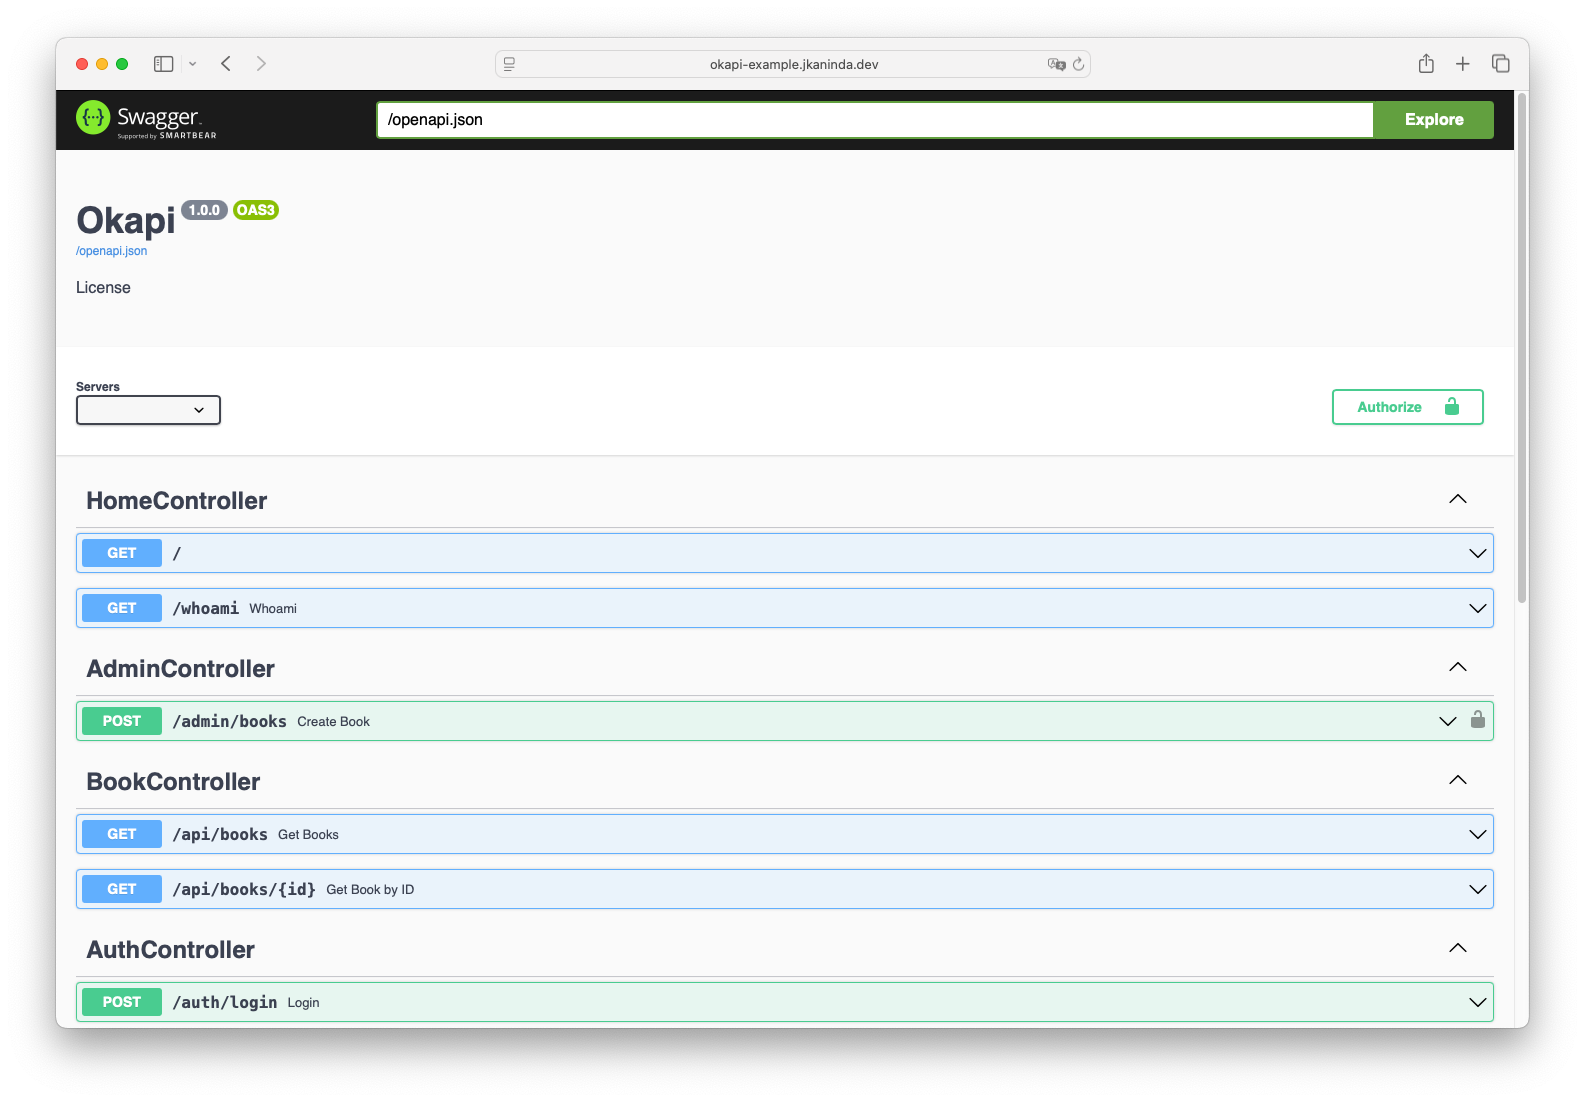Screen dimensions: 1585x1102
Task: Click the /api/books/{id} path text
Action: click(x=244, y=889)
